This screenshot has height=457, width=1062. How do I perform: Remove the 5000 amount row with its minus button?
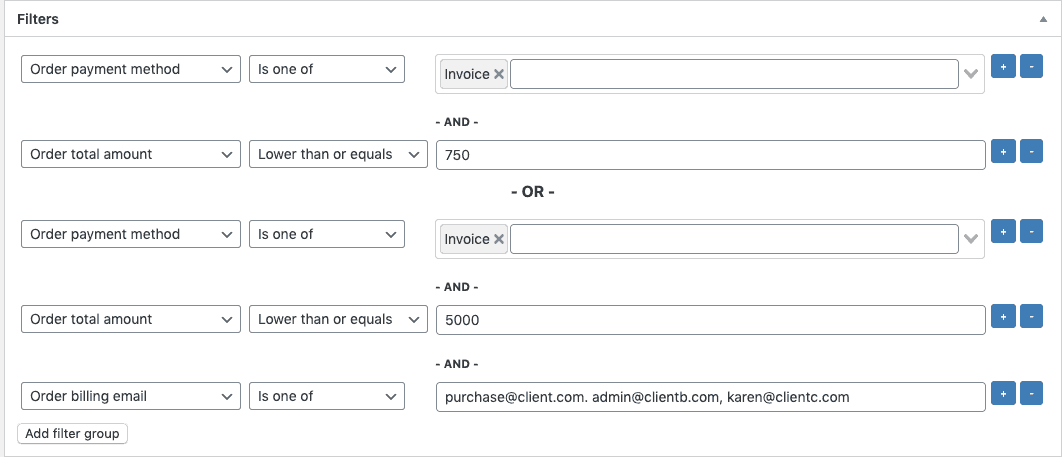(1031, 317)
